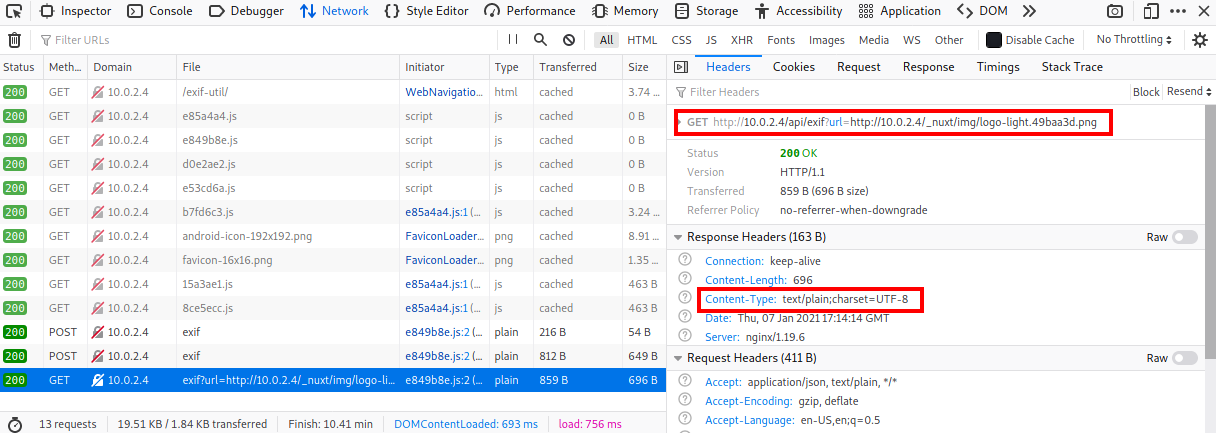1216x433 pixels.
Task: Enable the Disable Cache checkbox
Action: point(994,40)
